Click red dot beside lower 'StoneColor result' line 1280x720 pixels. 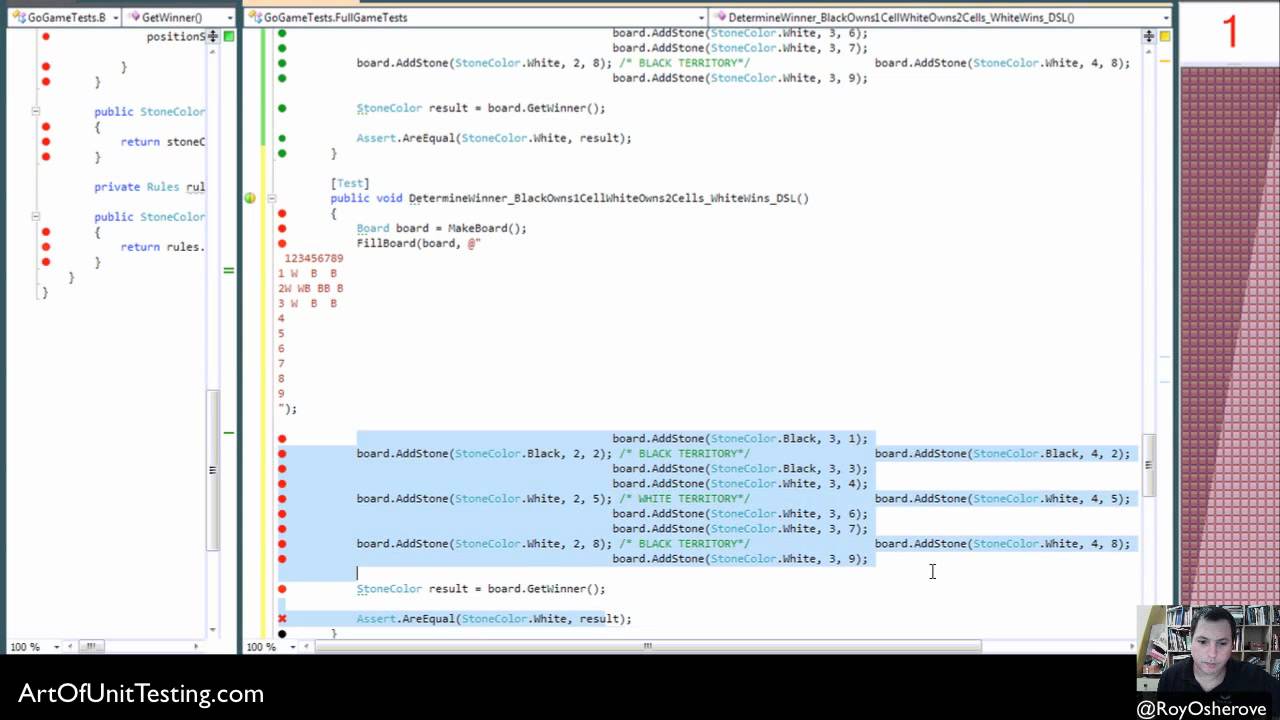[282, 589]
